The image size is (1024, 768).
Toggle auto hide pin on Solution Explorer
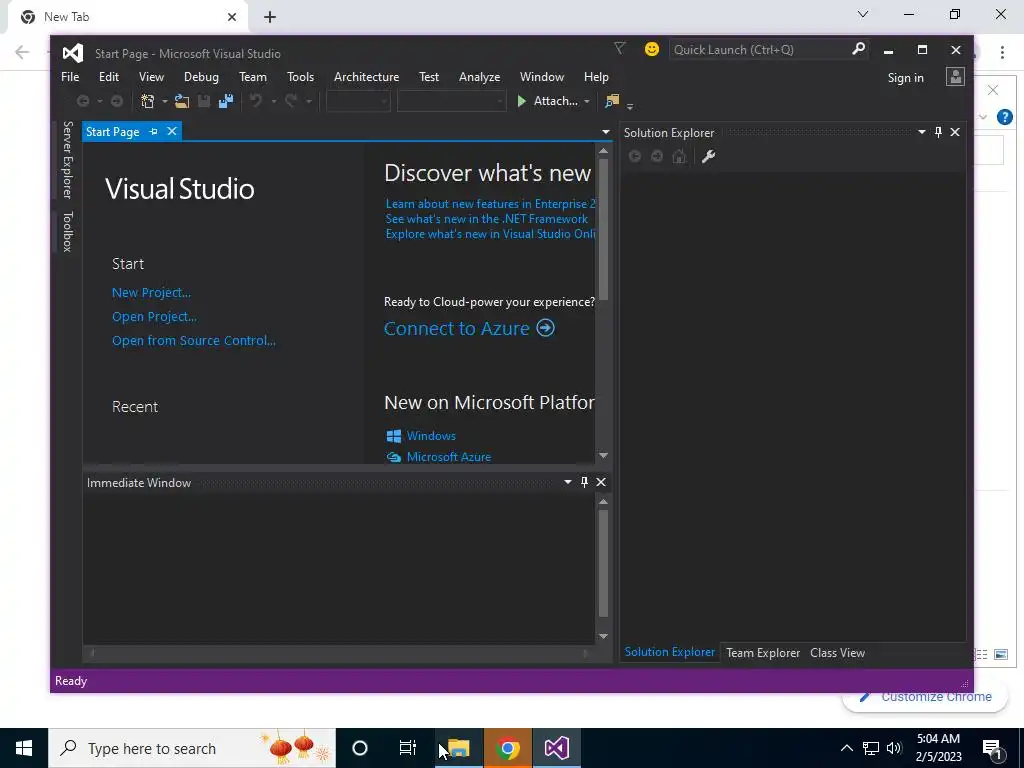click(x=938, y=133)
